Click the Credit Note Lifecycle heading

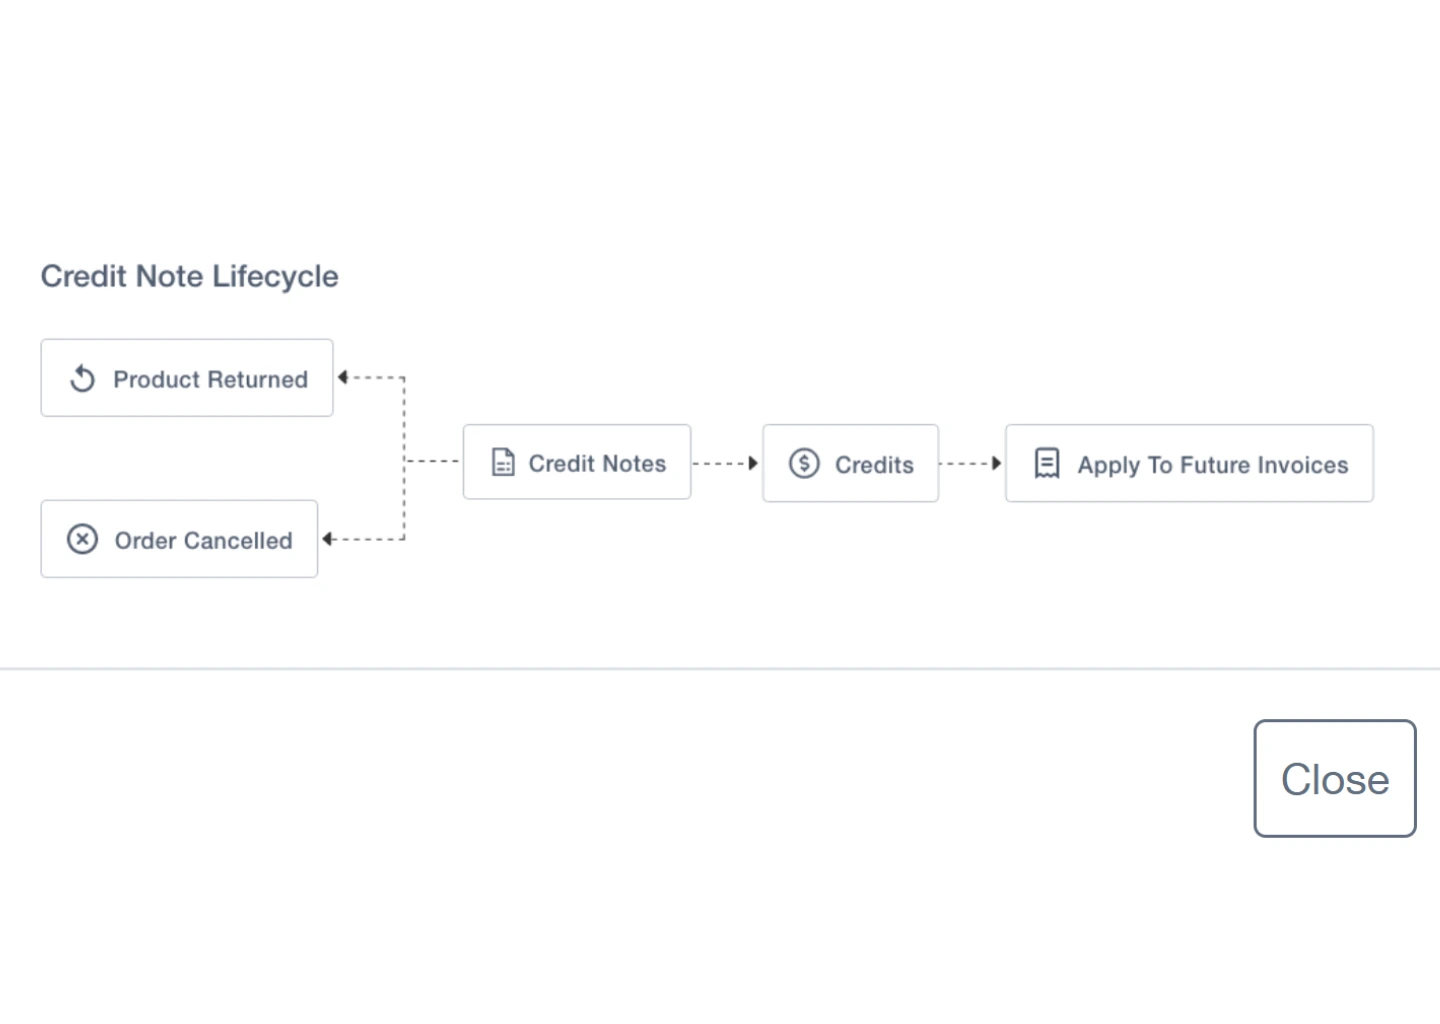tap(189, 276)
